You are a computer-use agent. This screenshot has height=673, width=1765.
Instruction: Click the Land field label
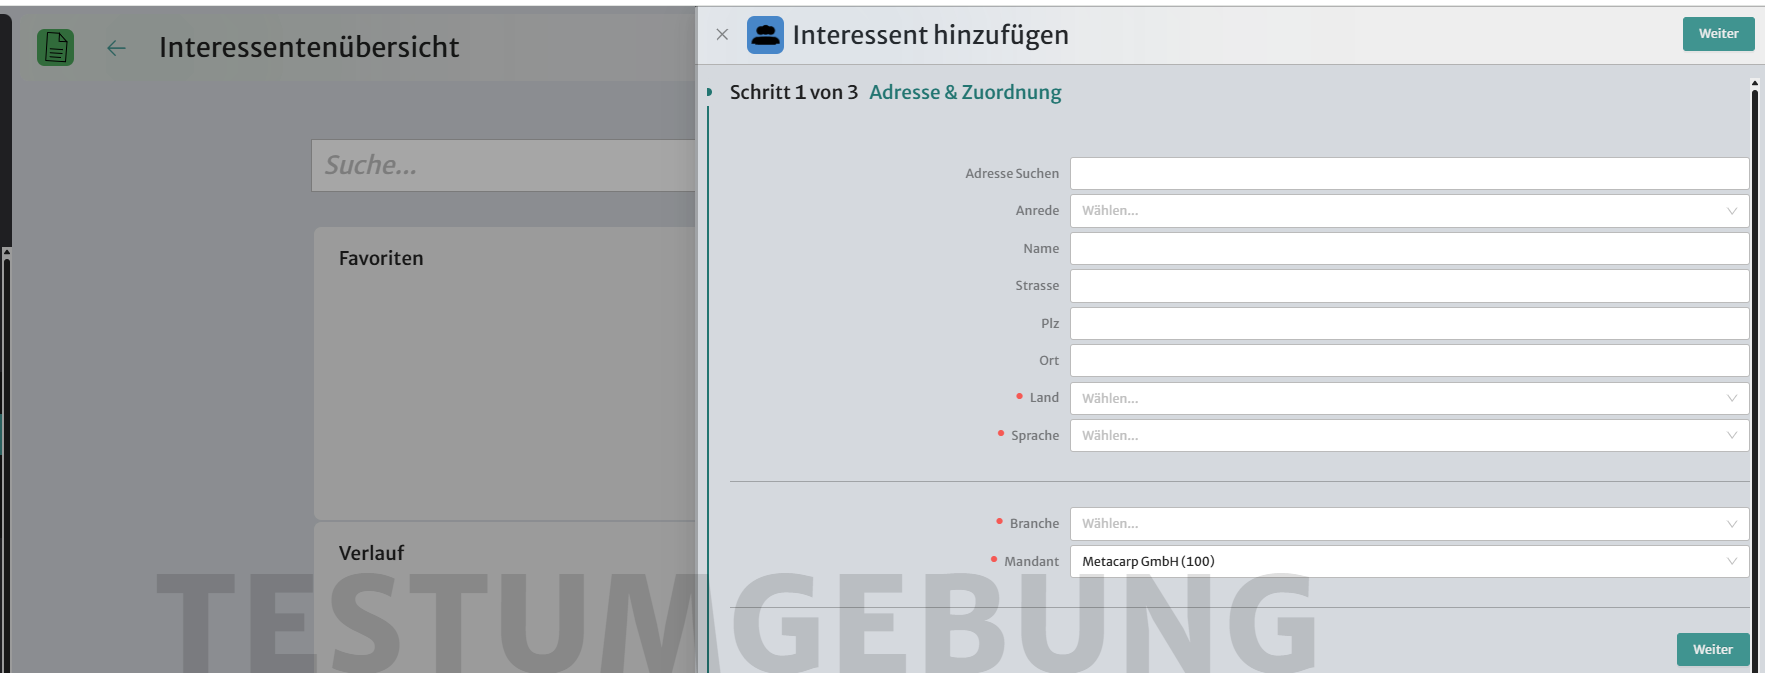pyautogui.click(x=1044, y=398)
